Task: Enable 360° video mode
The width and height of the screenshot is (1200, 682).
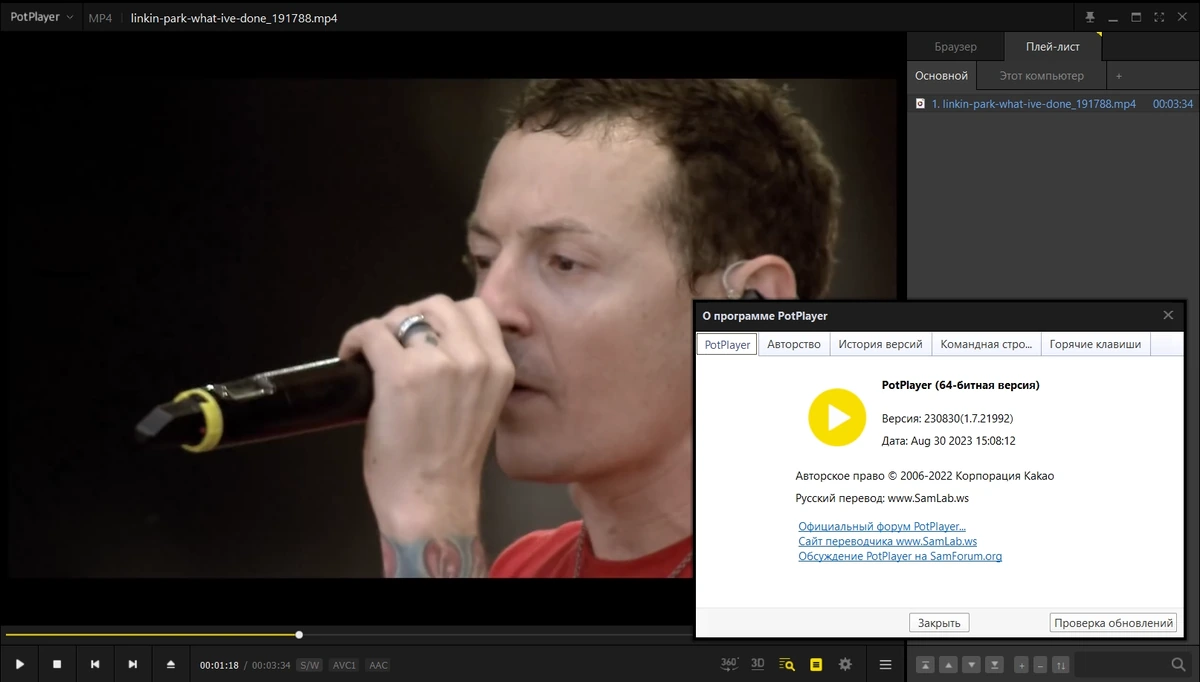Action: click(x=729, y=664)
